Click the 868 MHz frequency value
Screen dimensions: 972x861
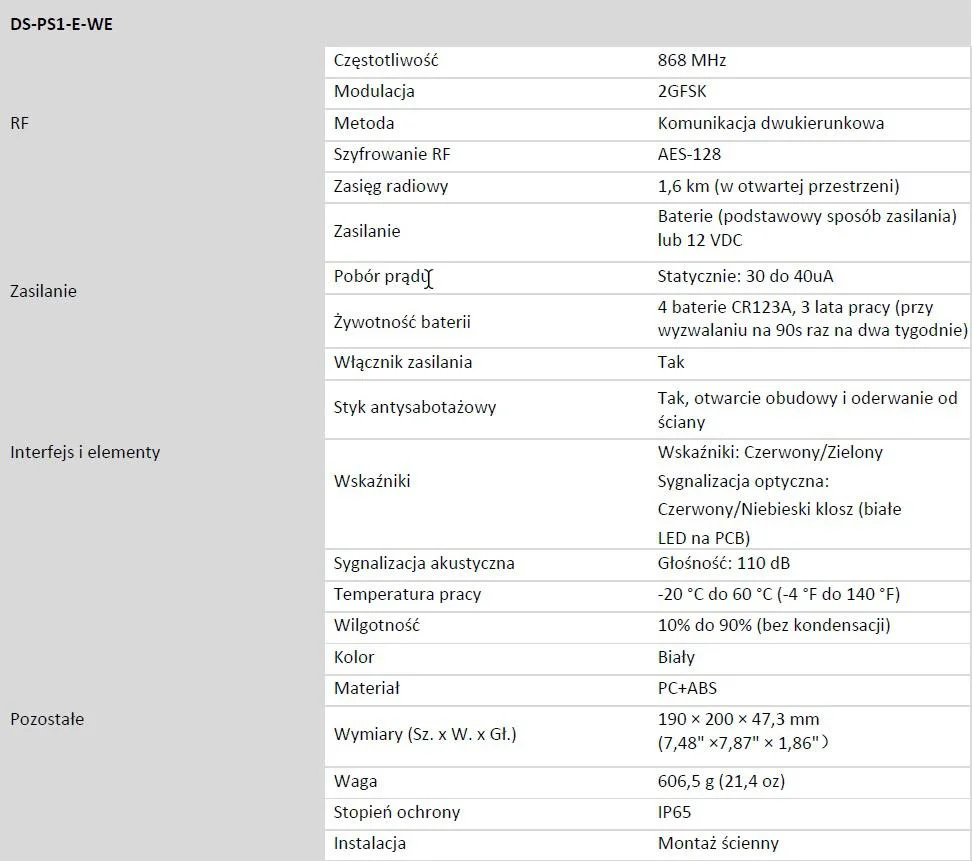pos(692,60)
